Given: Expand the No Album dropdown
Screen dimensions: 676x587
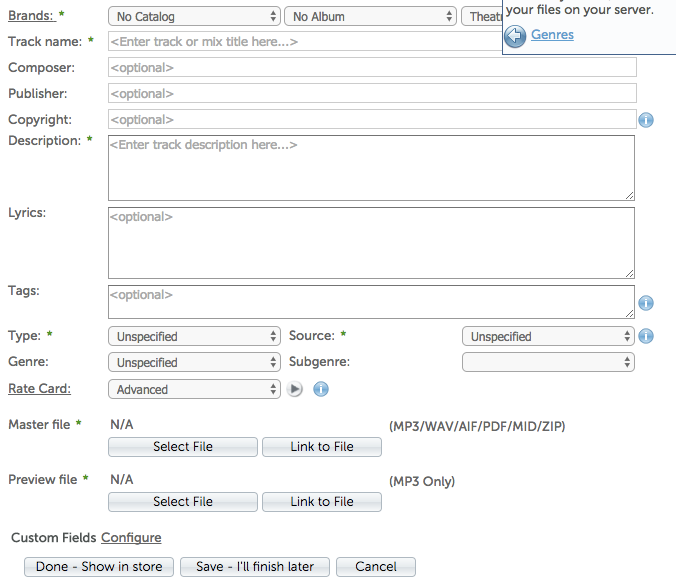Looking at the screenshot, I should click(370, 17).
